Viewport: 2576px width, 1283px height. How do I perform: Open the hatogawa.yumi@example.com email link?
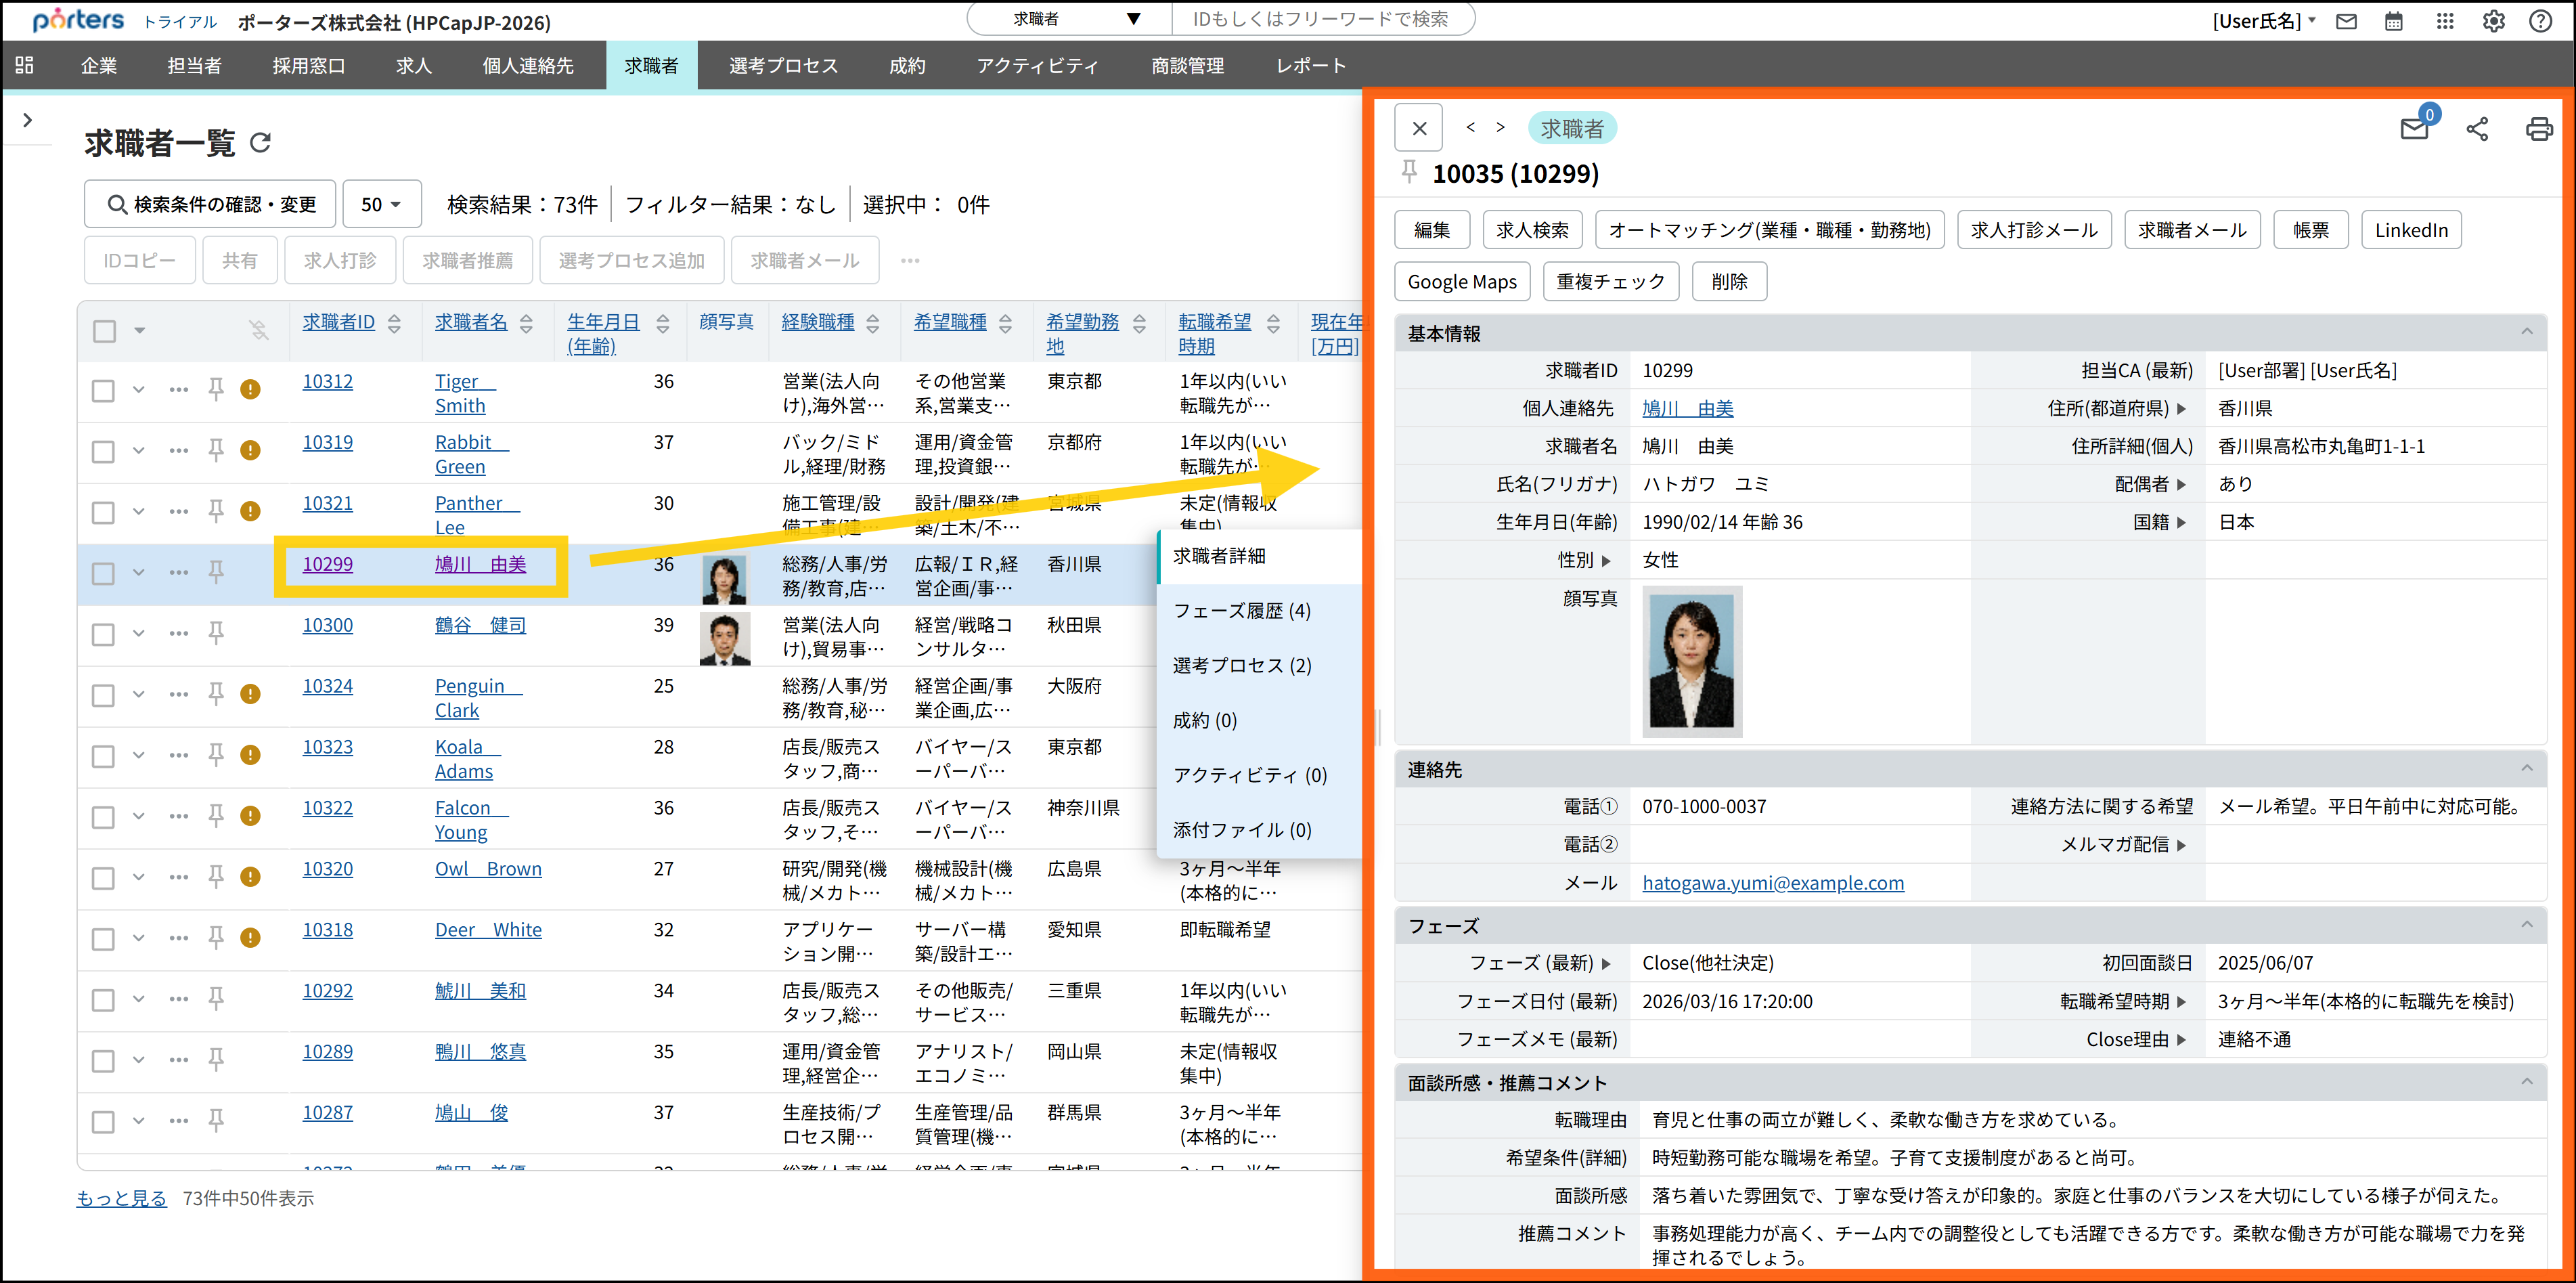point(1772,883)
